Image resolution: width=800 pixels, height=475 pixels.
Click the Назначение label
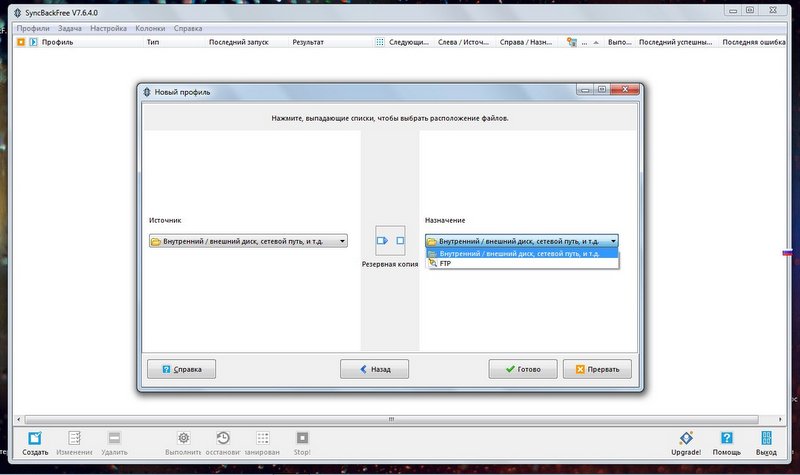click(x=445, y=220)
